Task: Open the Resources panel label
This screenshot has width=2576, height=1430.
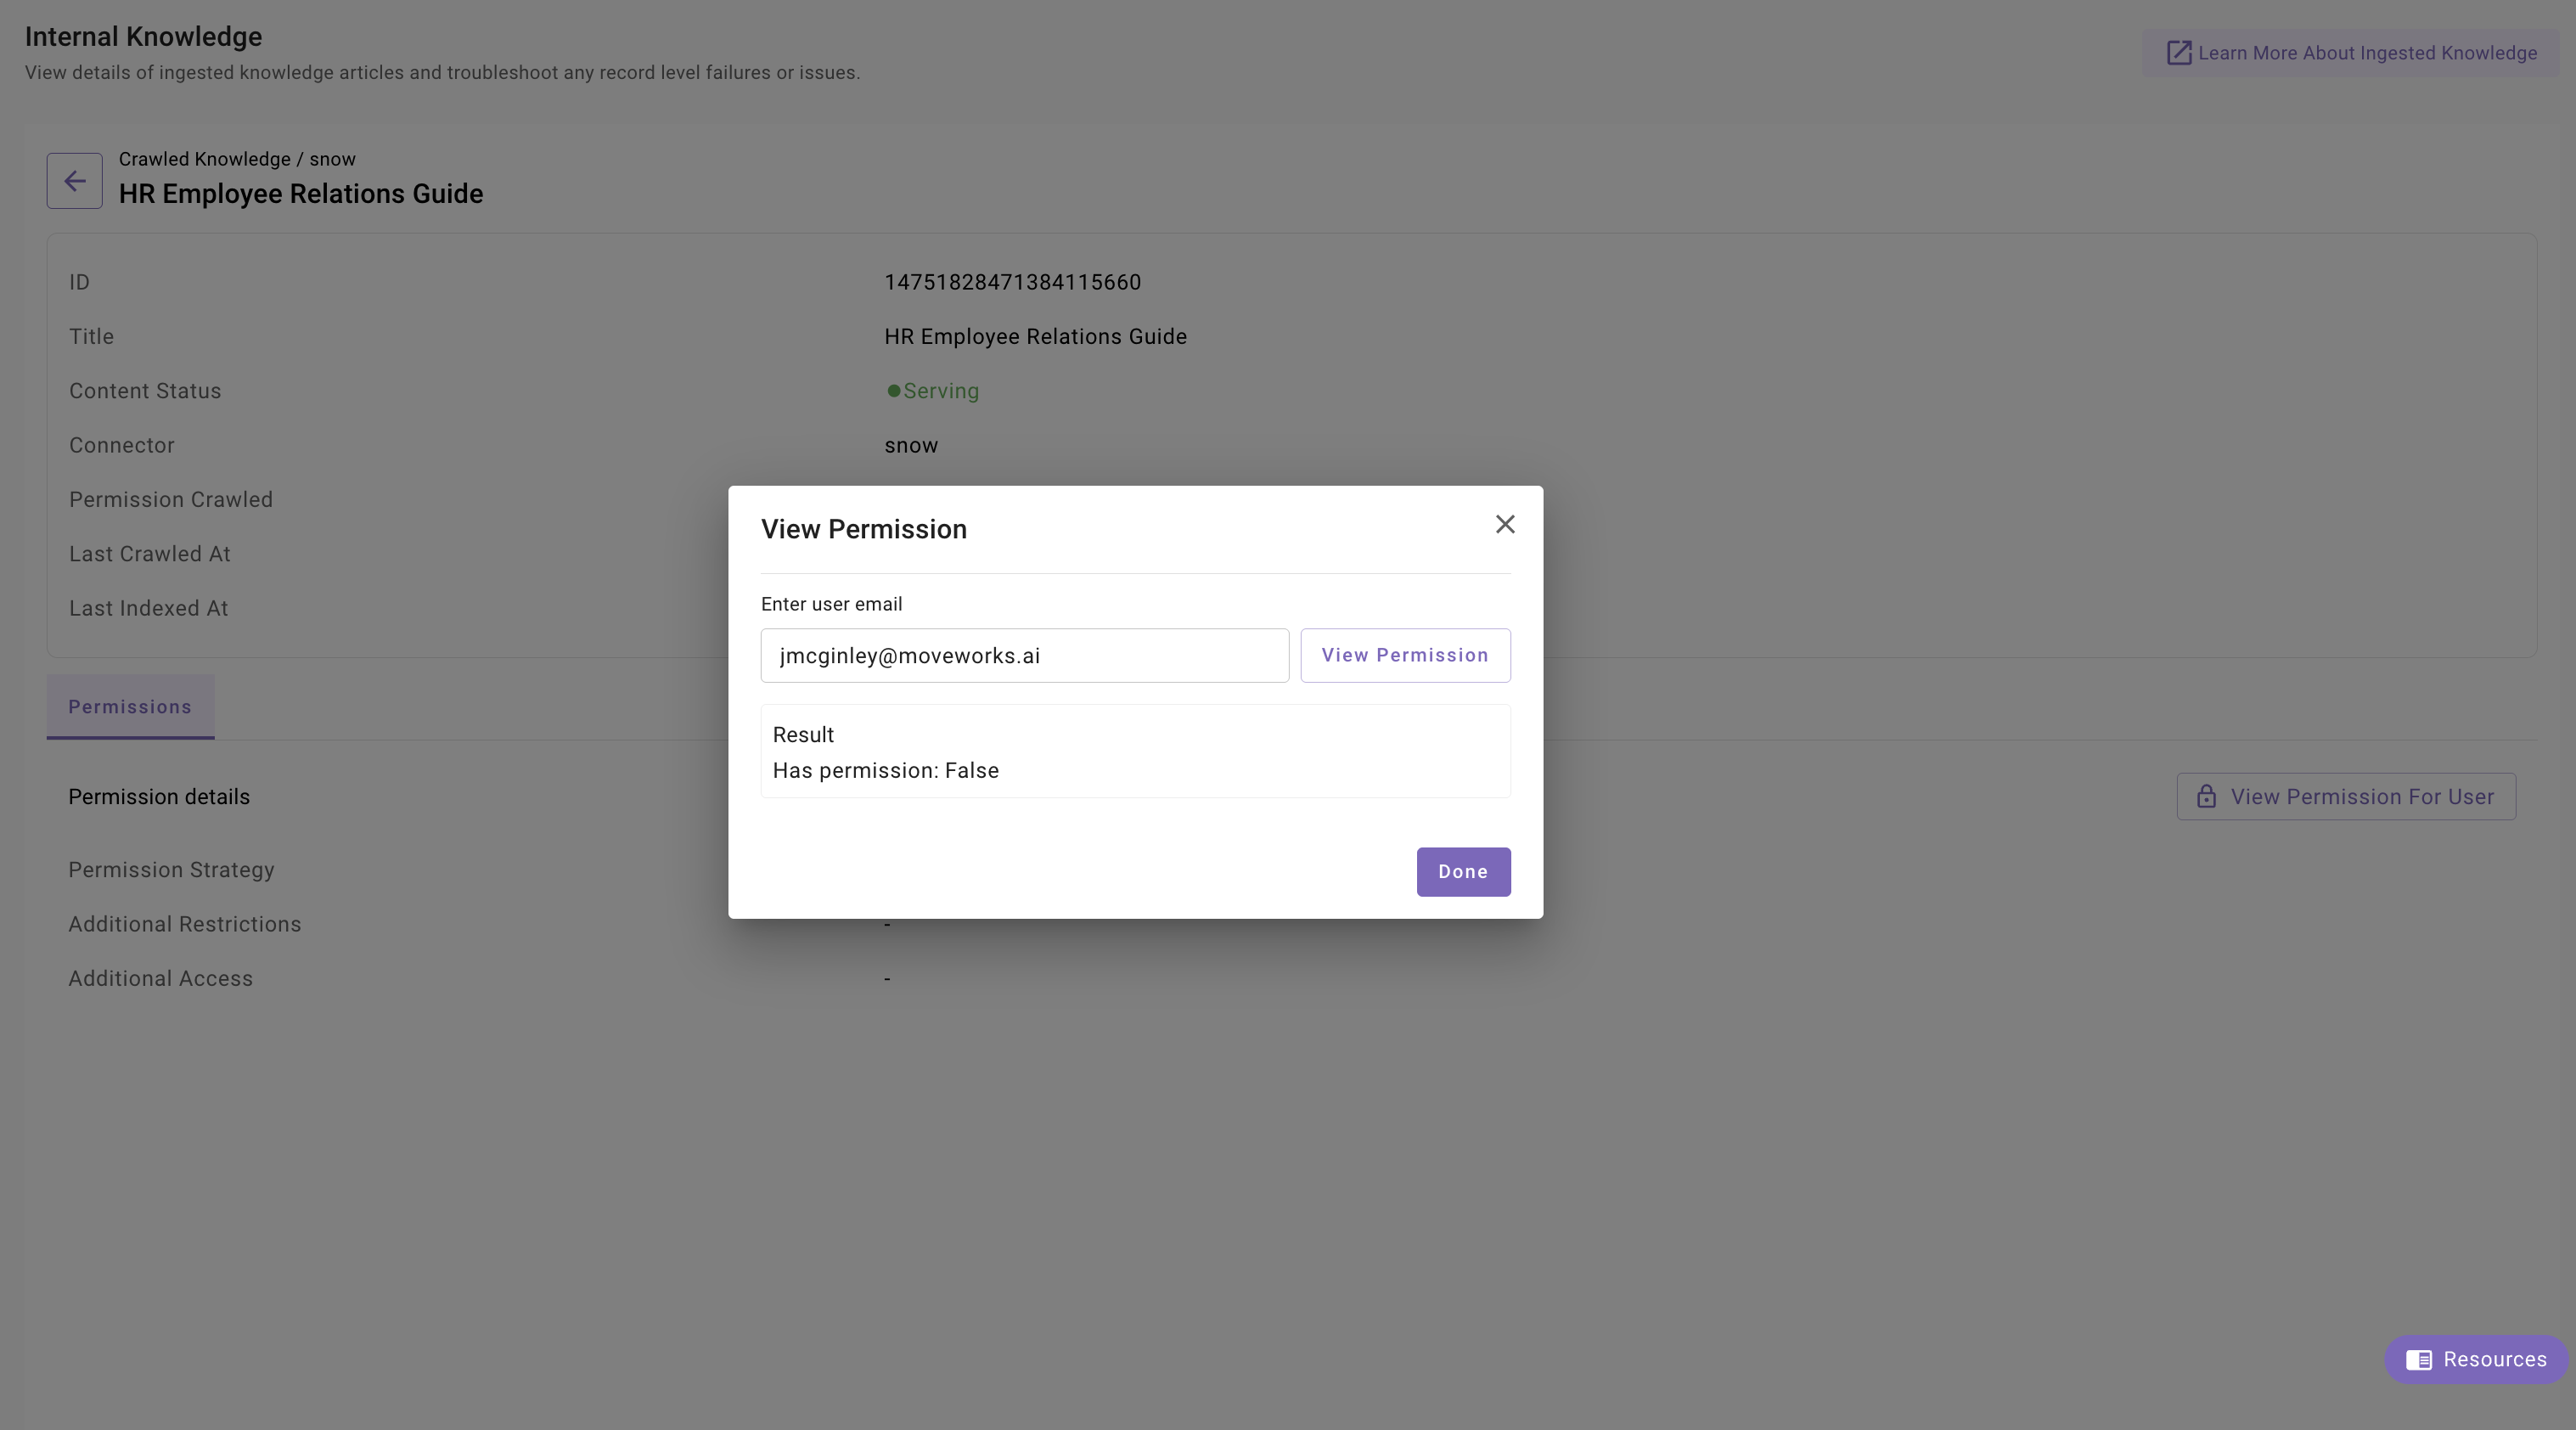Action: coord(2494,1360)
